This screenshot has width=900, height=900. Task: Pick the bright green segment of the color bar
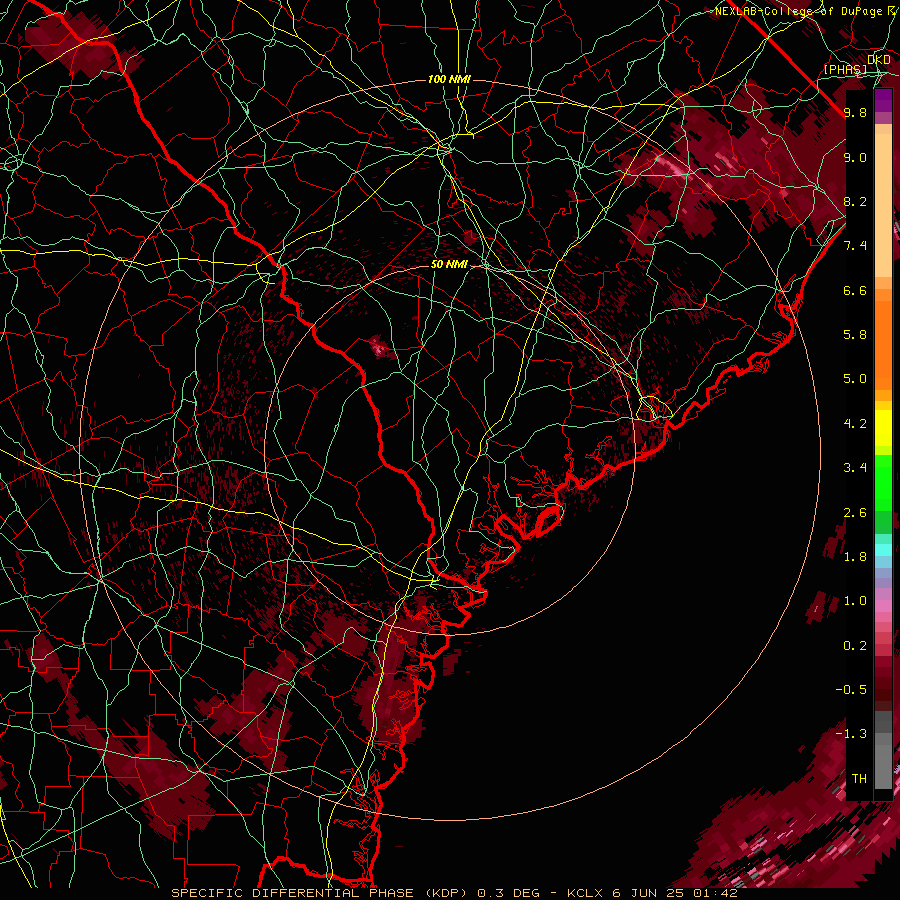click(883, 485)
